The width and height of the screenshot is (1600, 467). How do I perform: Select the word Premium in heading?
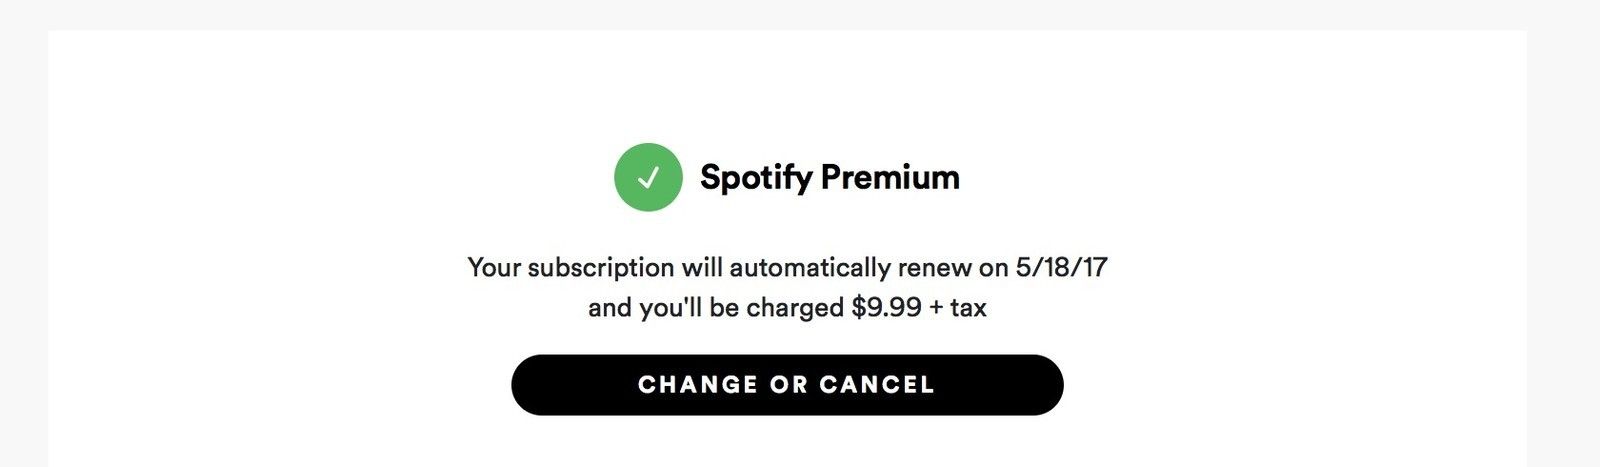[x=890, y=177]
